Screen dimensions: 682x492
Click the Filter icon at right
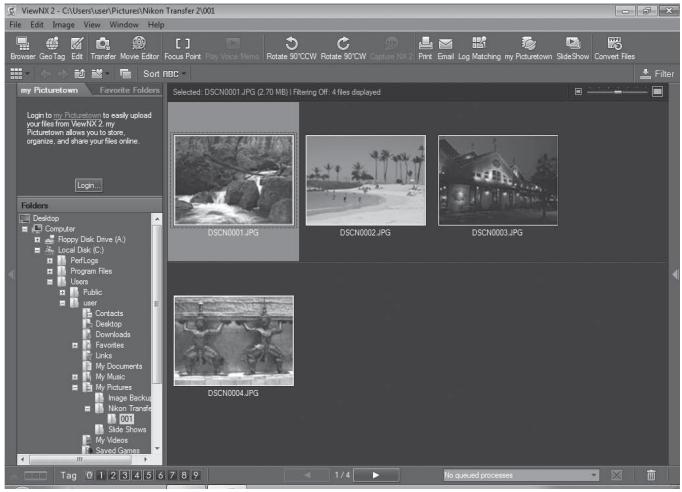click(657, 74)
